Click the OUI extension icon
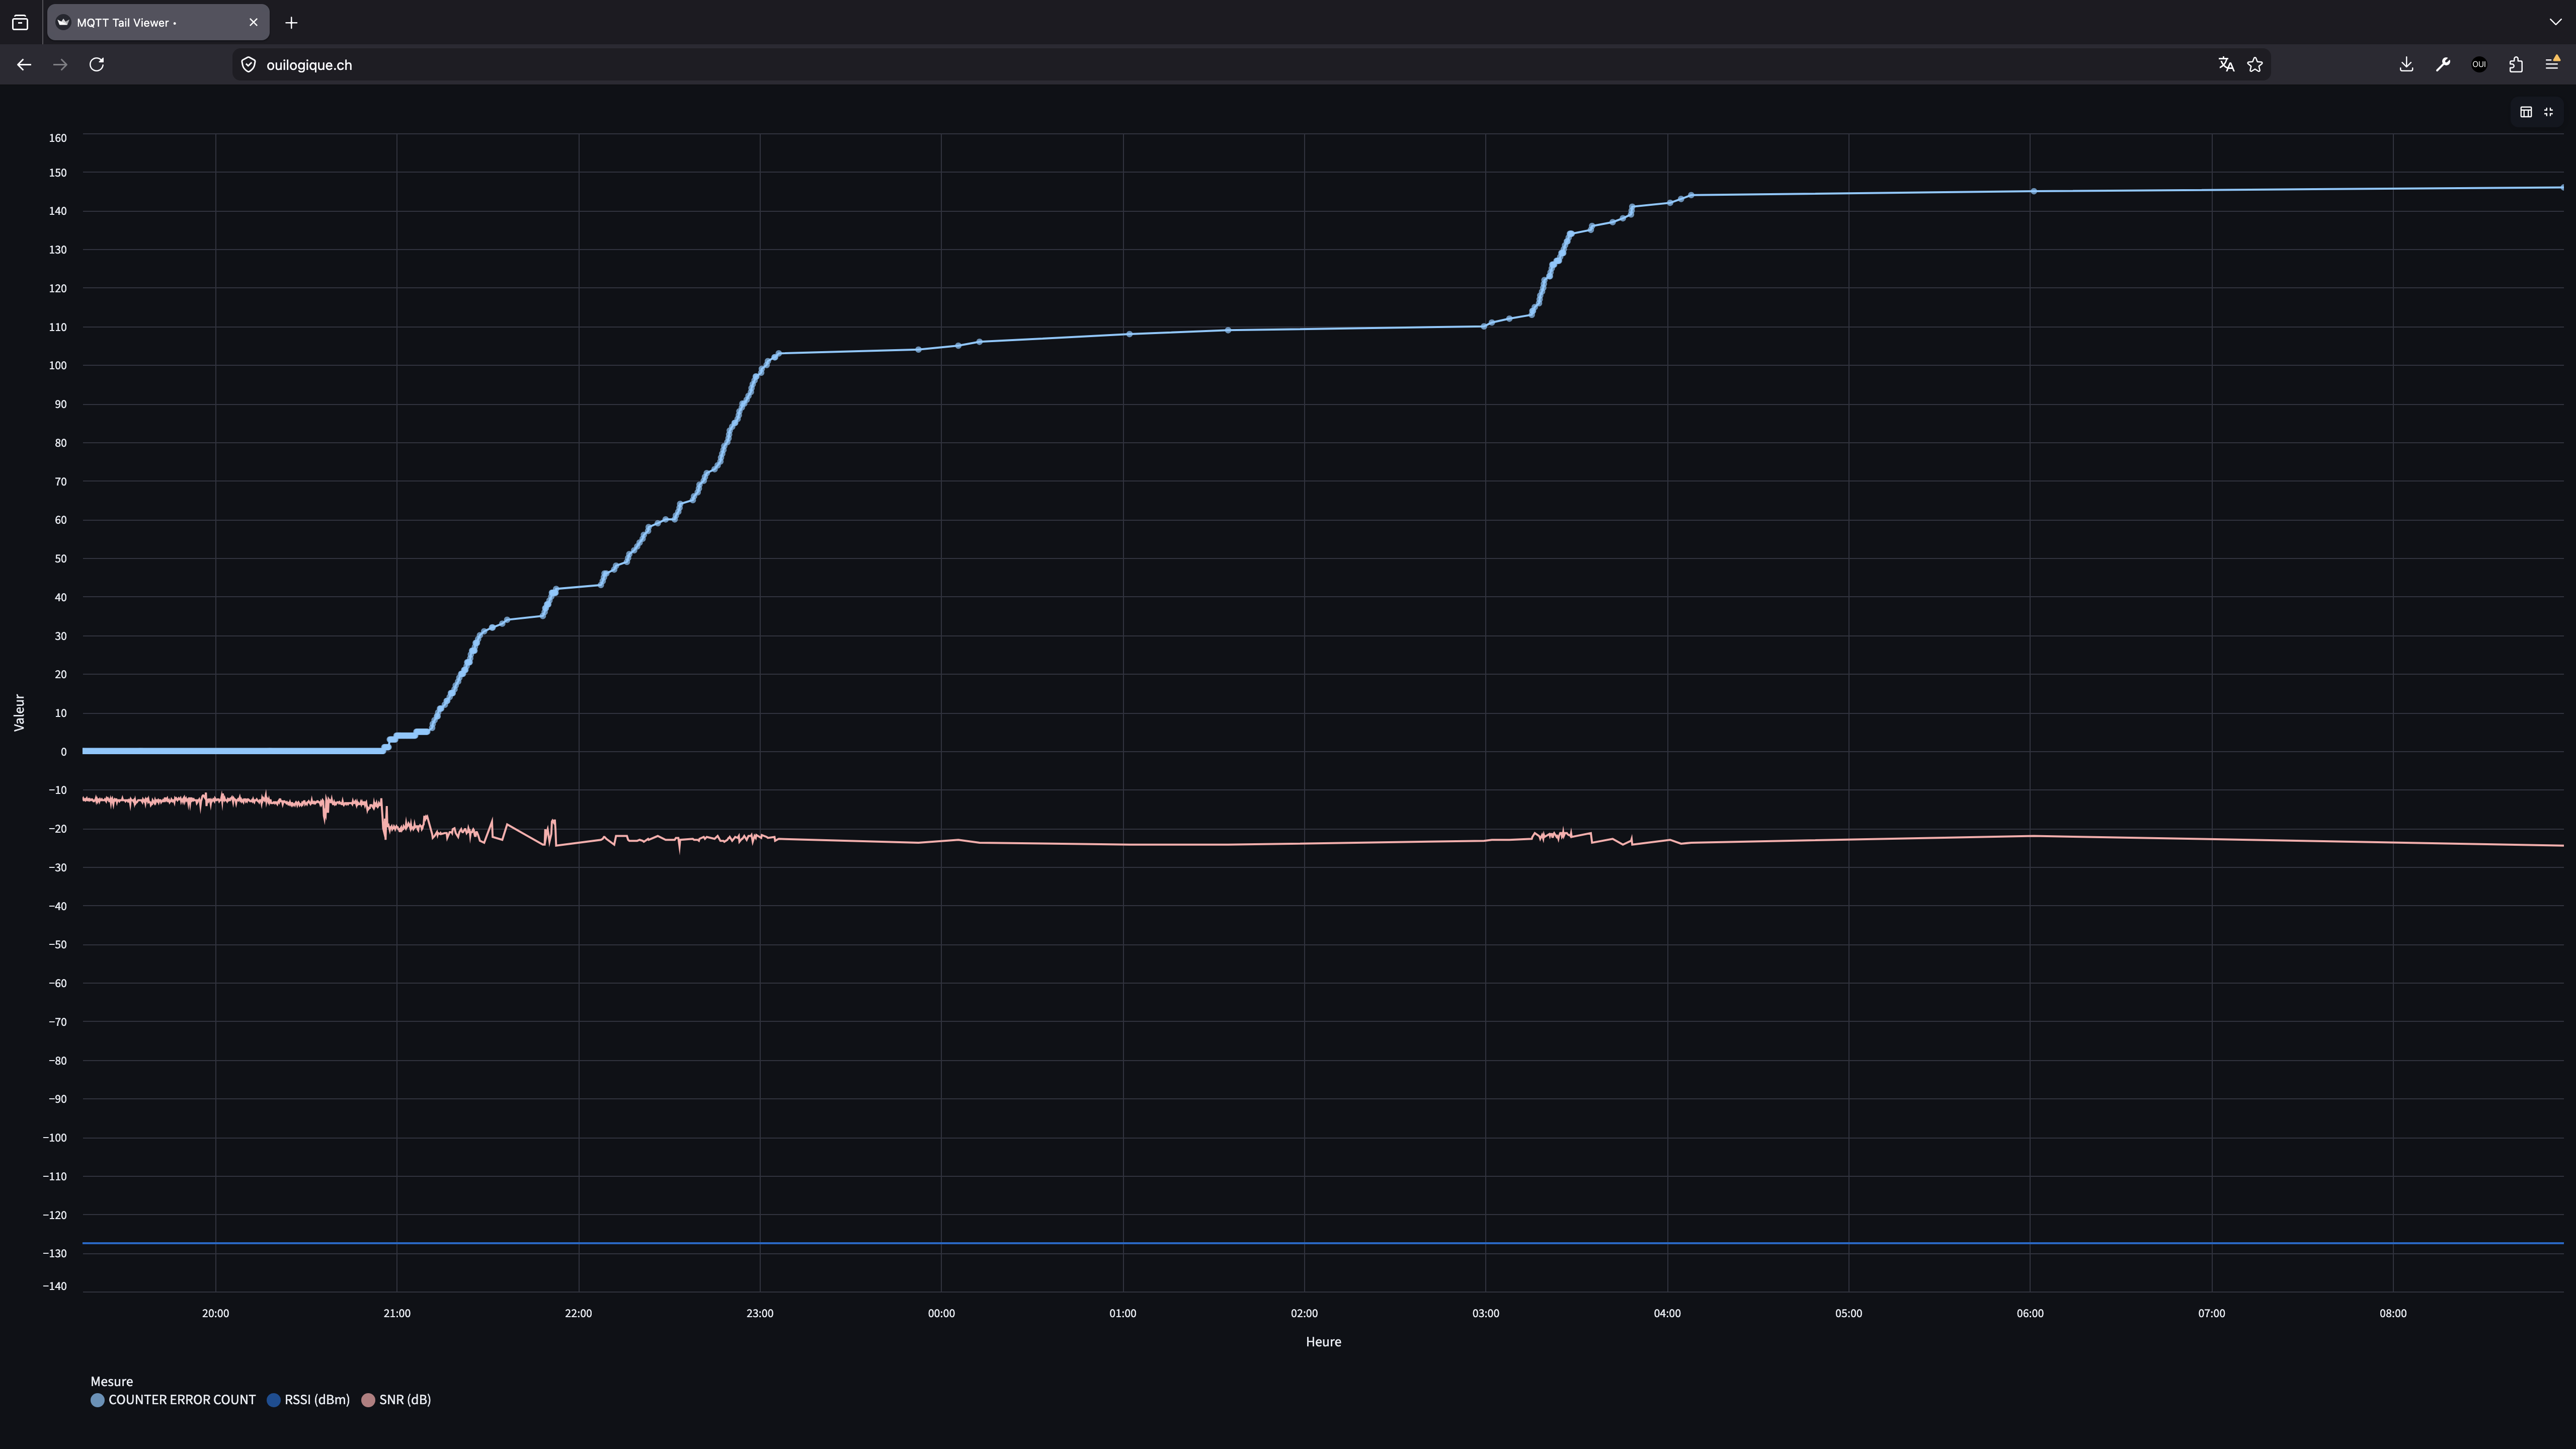 tap(2479, 64)
